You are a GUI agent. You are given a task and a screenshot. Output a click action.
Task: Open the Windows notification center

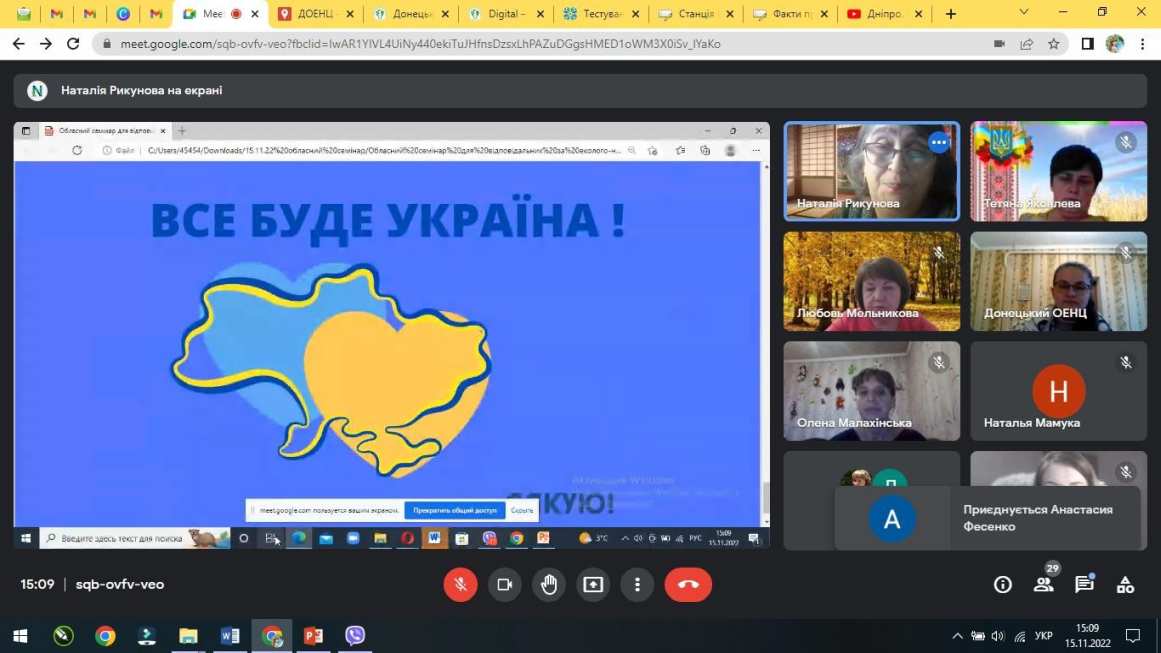pyautogui.click(x=1133, y=636)
